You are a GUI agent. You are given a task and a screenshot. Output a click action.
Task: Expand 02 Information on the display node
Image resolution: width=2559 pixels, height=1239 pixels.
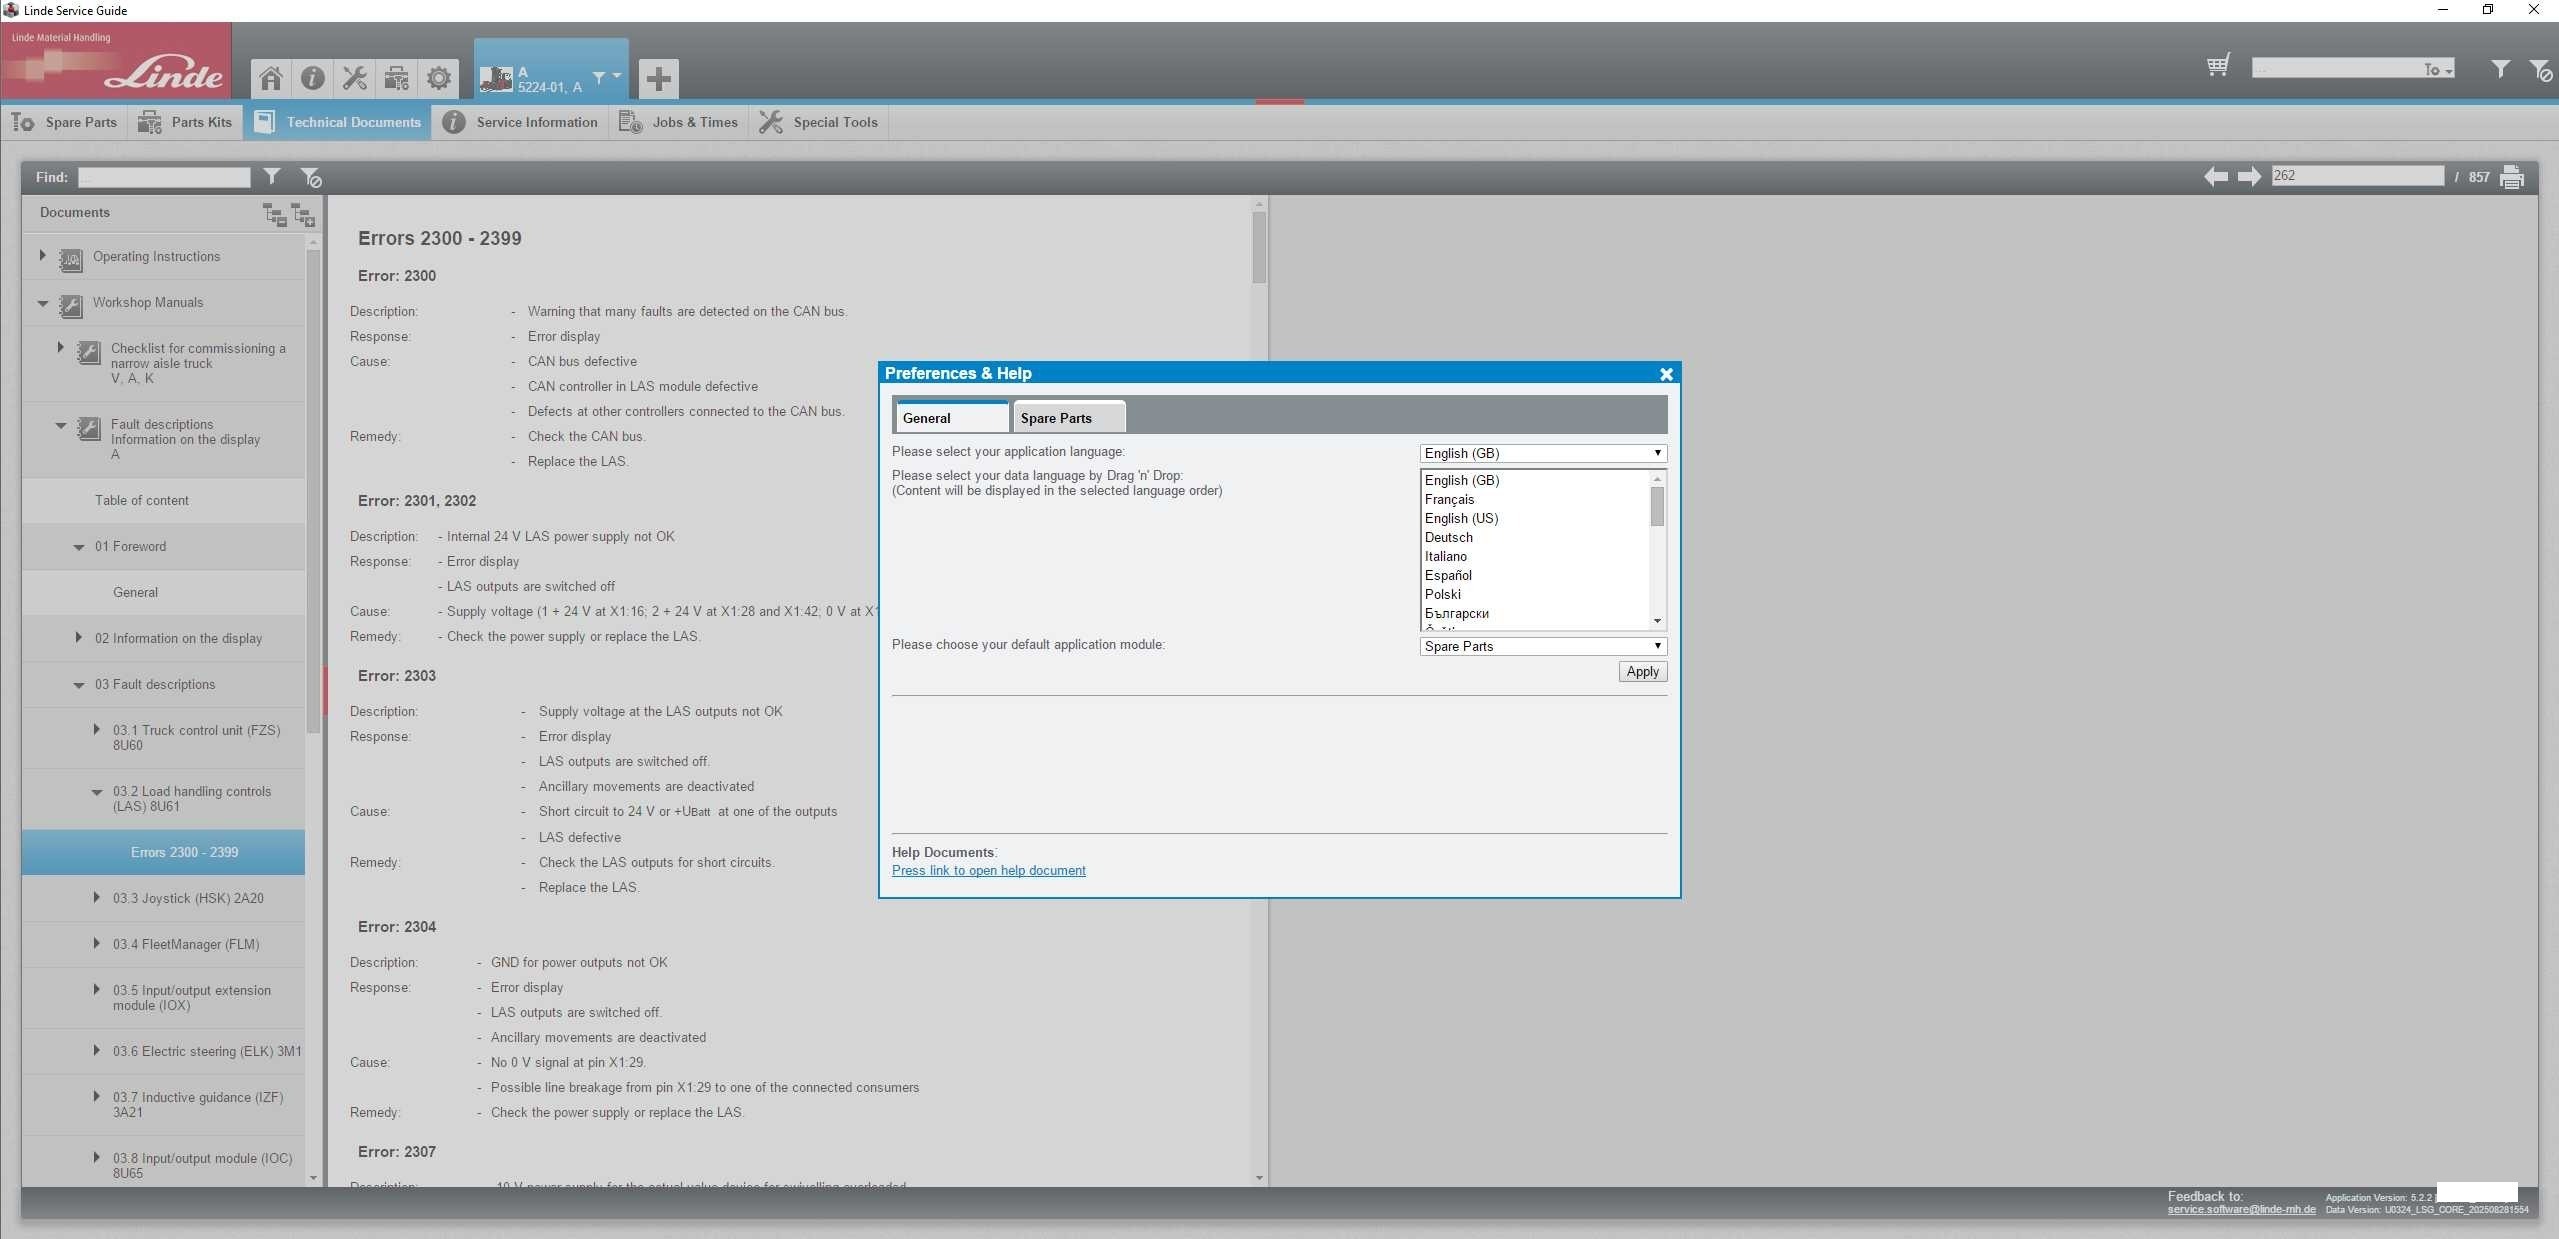coord(78,638)
